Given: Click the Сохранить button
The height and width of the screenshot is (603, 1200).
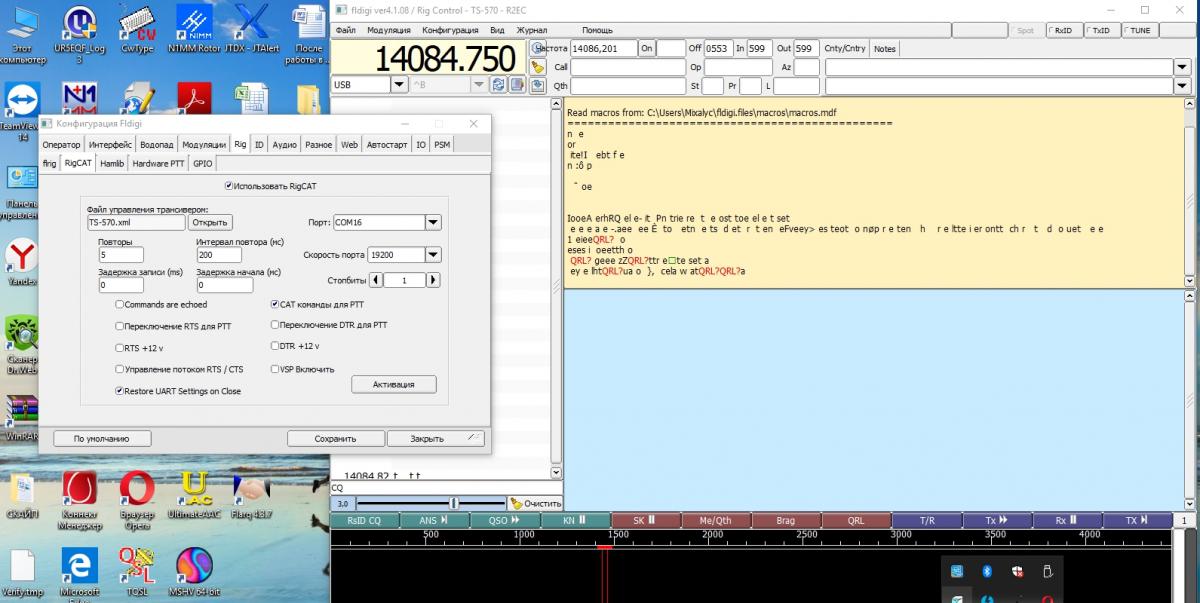Looking at the screenshot, I should [335, 438].
